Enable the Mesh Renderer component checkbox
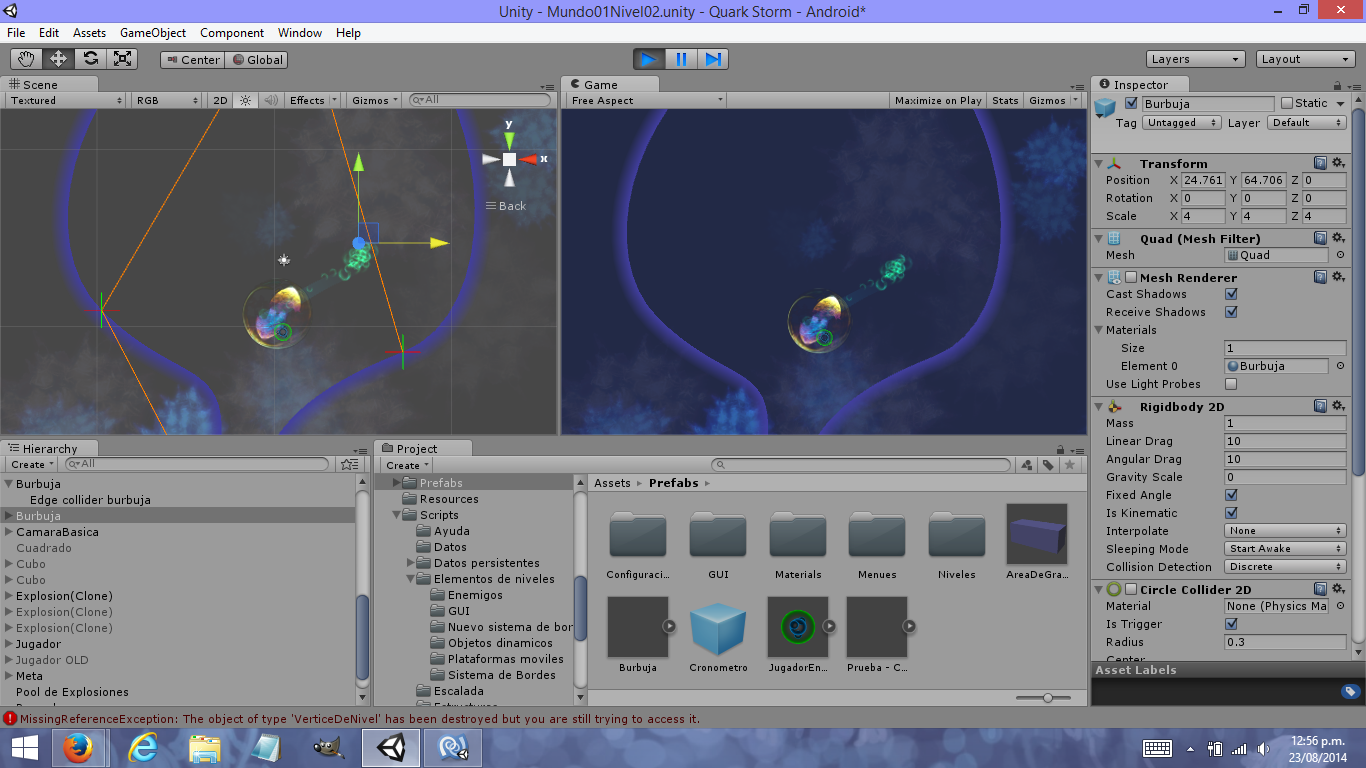Screen dimensions: 1366x768 tap(1131, 277)
